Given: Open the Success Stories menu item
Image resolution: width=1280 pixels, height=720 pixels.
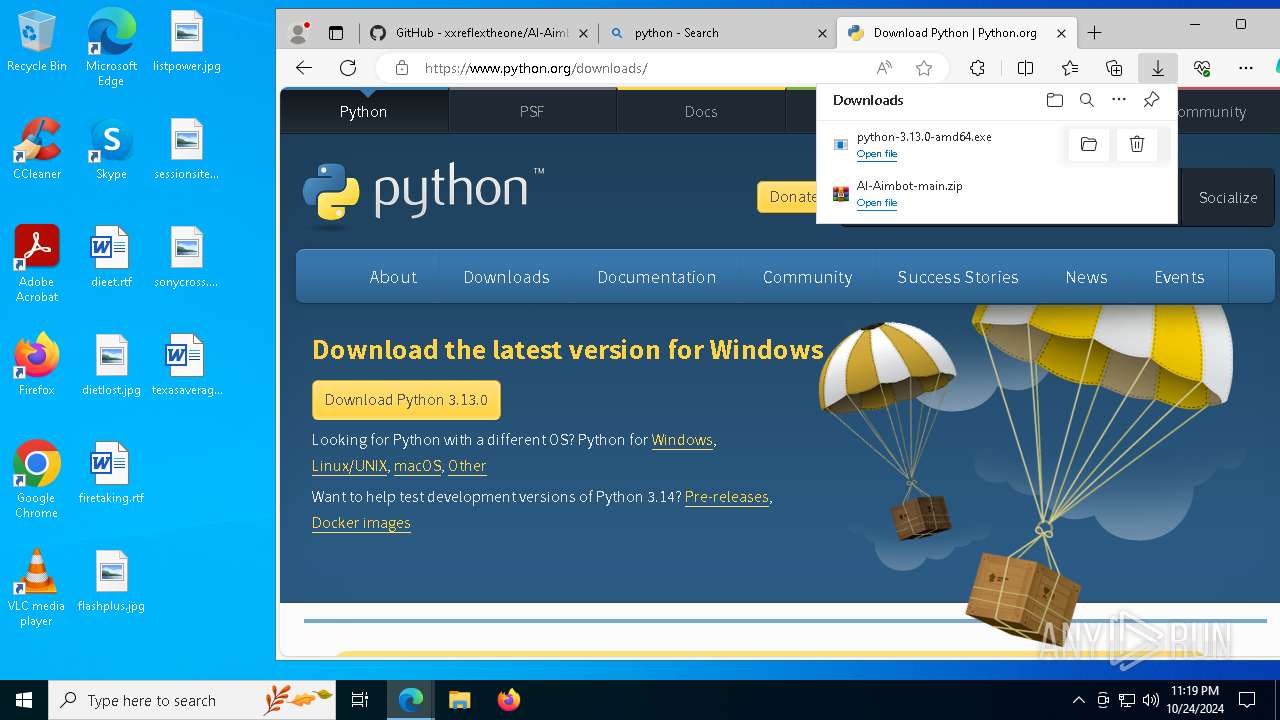Looking at the screenshot, I should click(958, 277).
